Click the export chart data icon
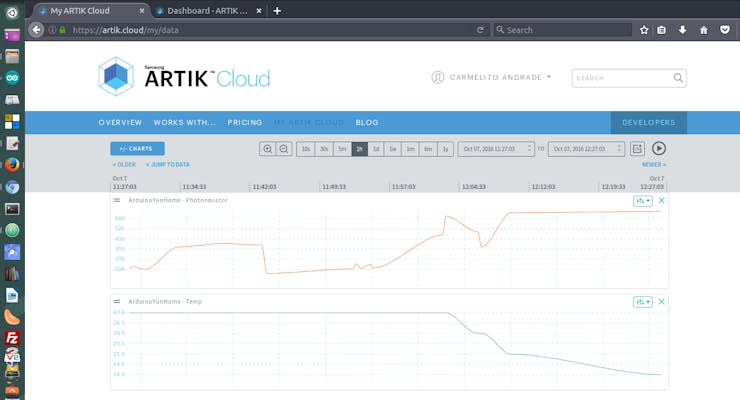This screenshot has width=740, height=400. 637,149
